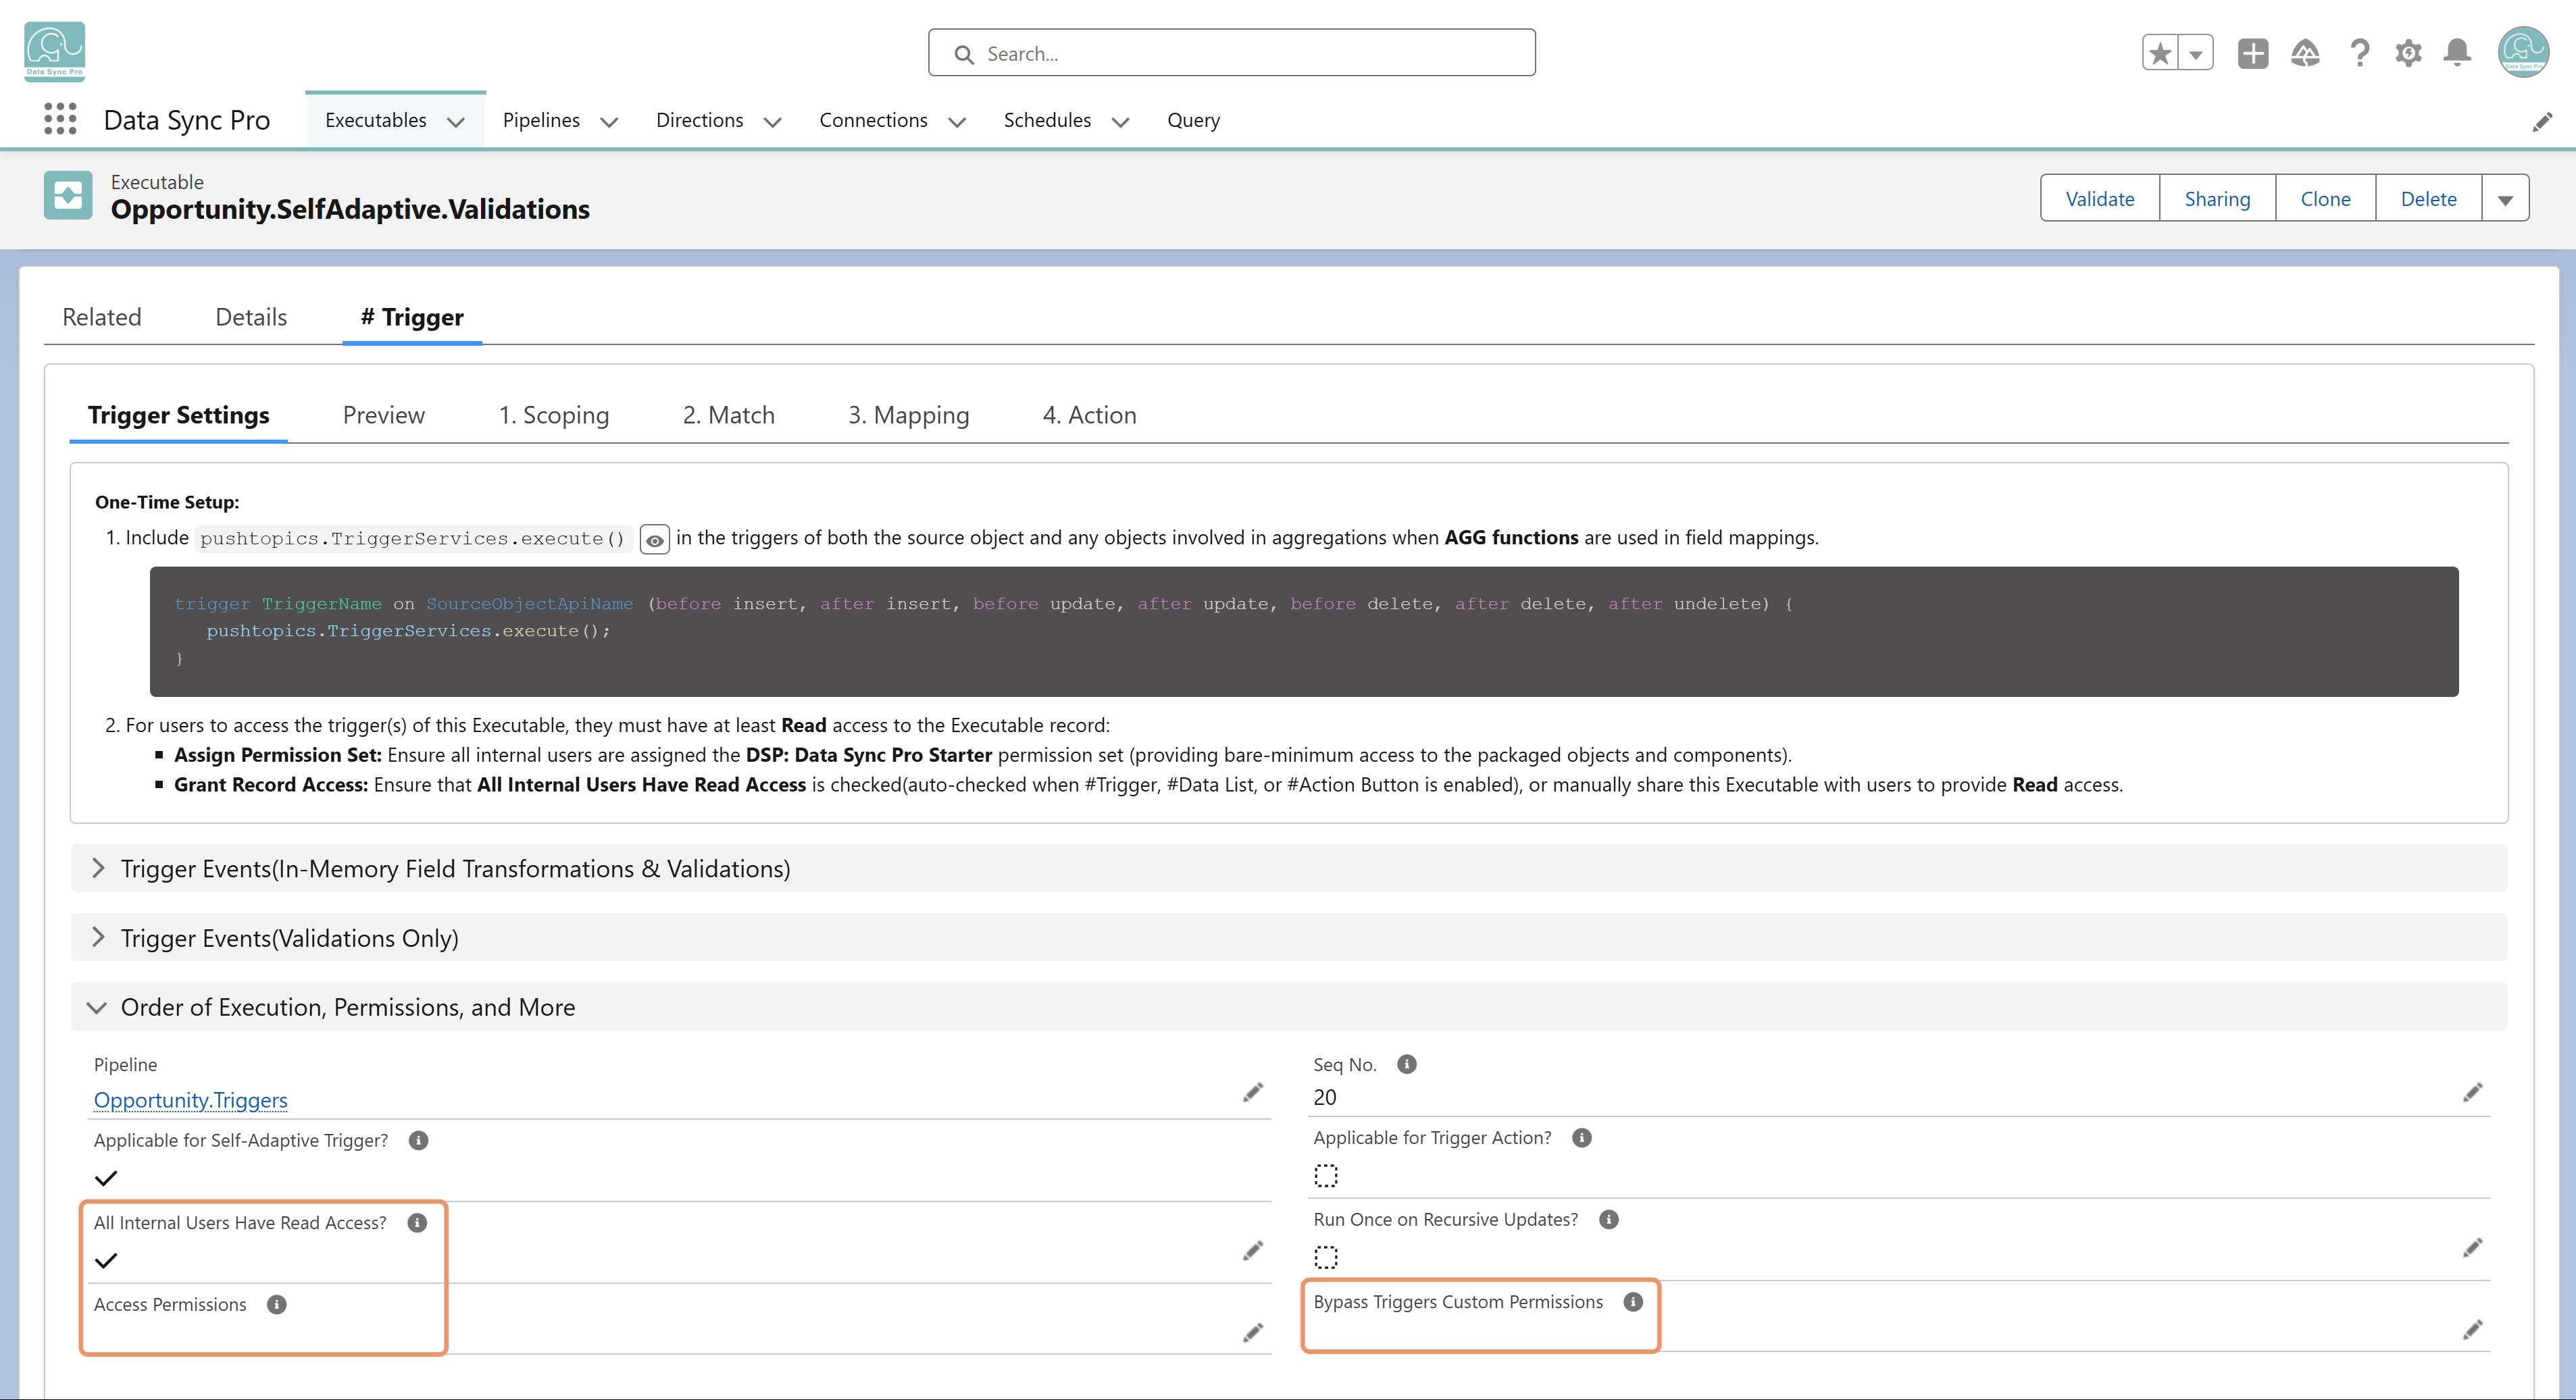Viewport: 2576px width, 1400px height.
Task: Open the Pipelines tab dropdown chevron
Action: (x=609, y=122)
